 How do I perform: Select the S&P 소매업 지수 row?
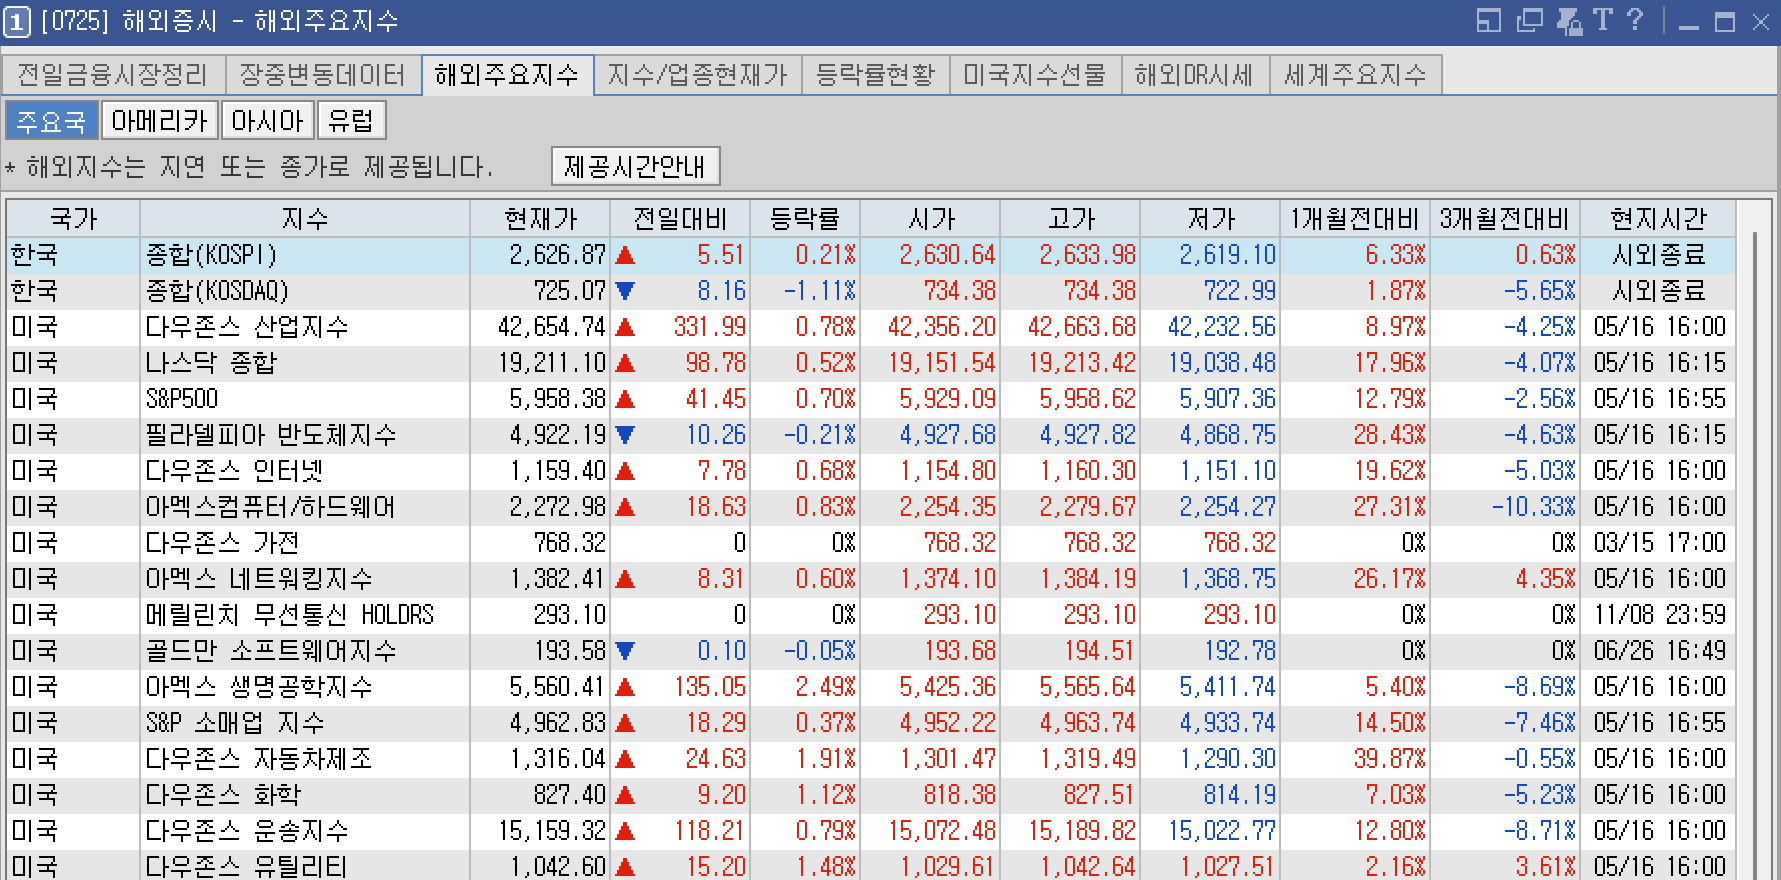[871, 723]
